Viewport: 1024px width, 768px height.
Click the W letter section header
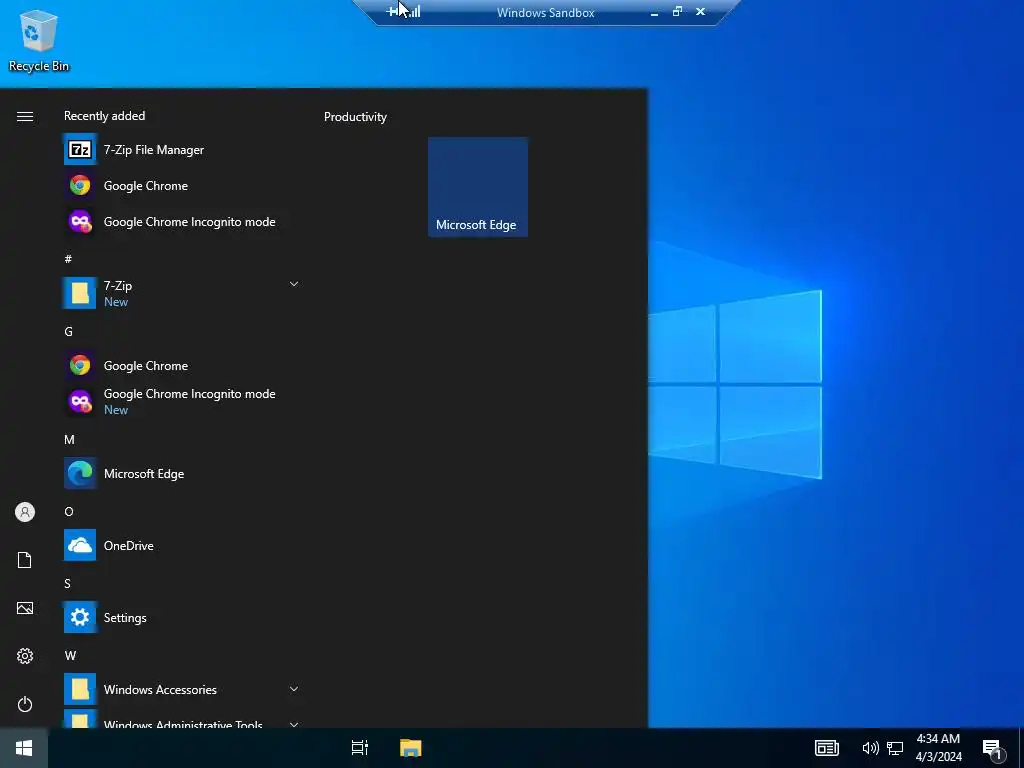(x=70, y=655)
